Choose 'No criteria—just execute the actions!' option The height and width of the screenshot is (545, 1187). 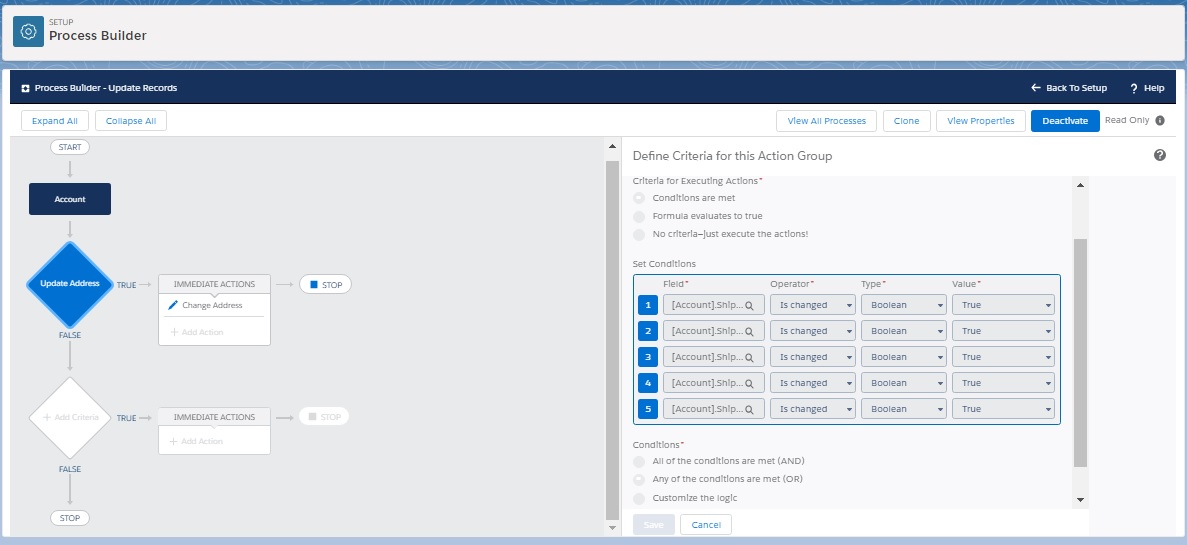(639, 234)
